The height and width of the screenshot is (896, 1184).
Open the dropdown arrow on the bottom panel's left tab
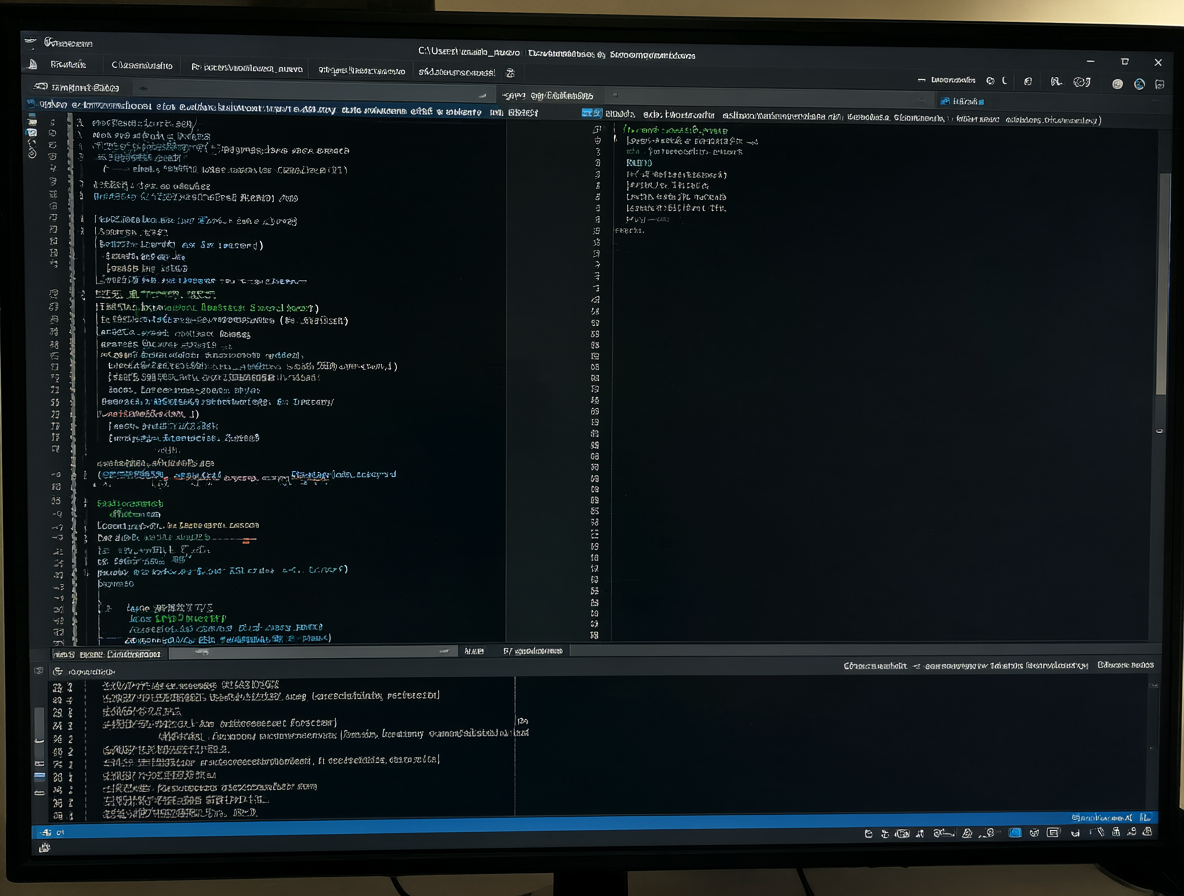click(444, 651)
